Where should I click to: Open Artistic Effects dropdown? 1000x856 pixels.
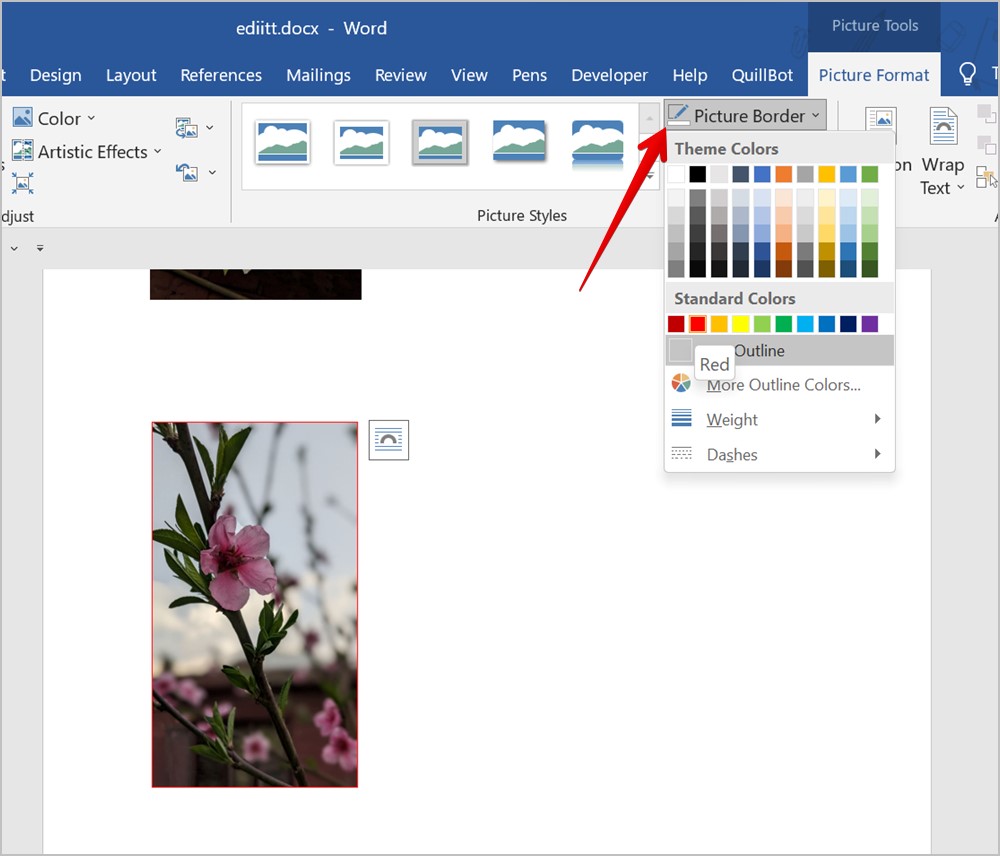[87, 152]
